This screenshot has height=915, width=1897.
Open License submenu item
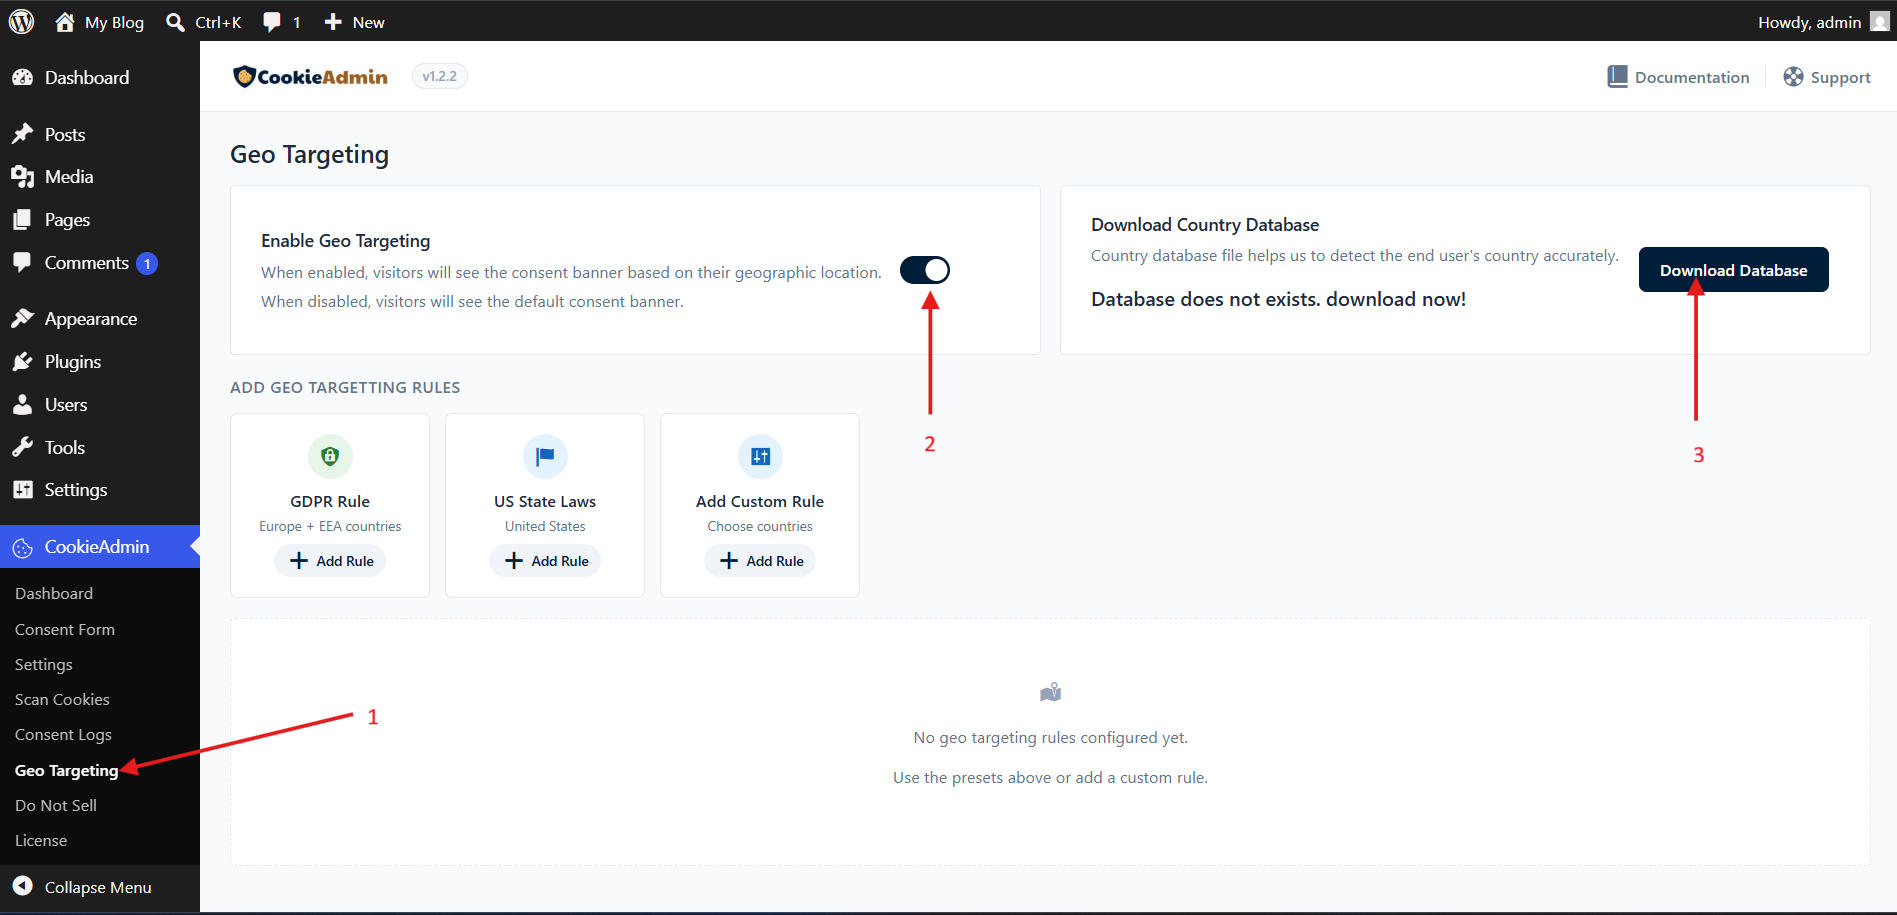coord(41,841)
